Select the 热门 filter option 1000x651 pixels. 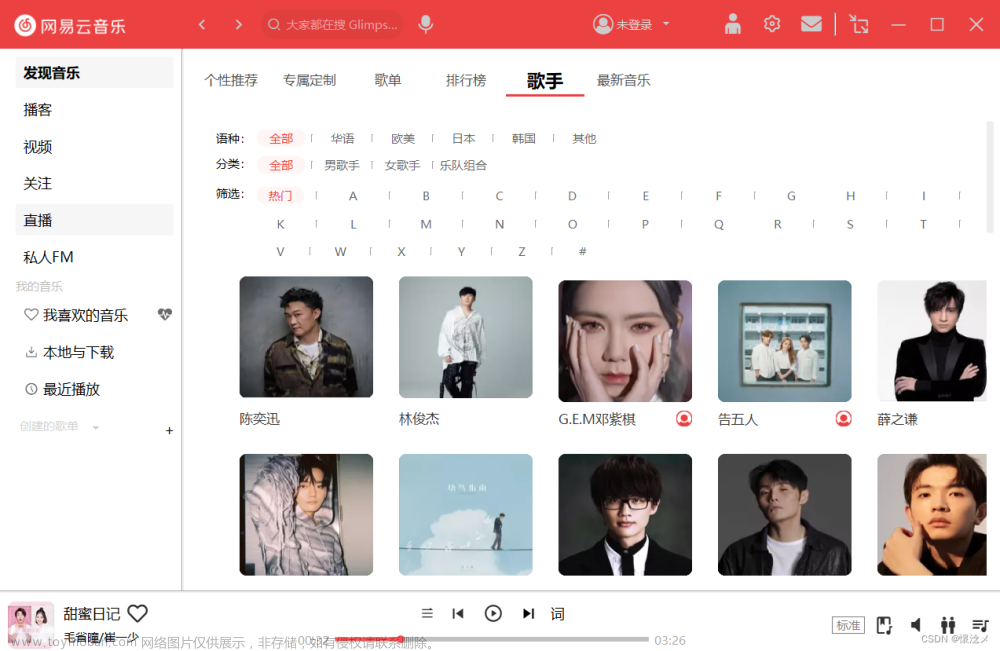point(280,195)
